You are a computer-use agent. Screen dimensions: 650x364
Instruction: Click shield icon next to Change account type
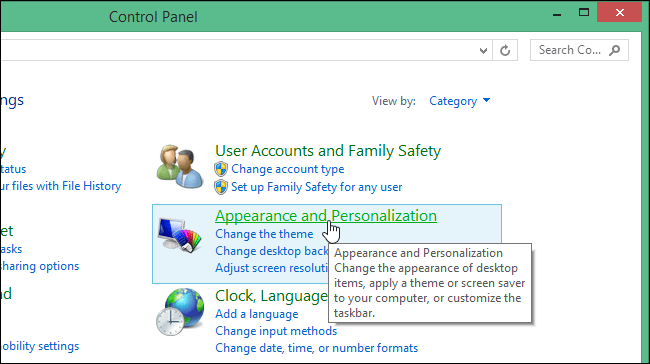pos(221,169)
